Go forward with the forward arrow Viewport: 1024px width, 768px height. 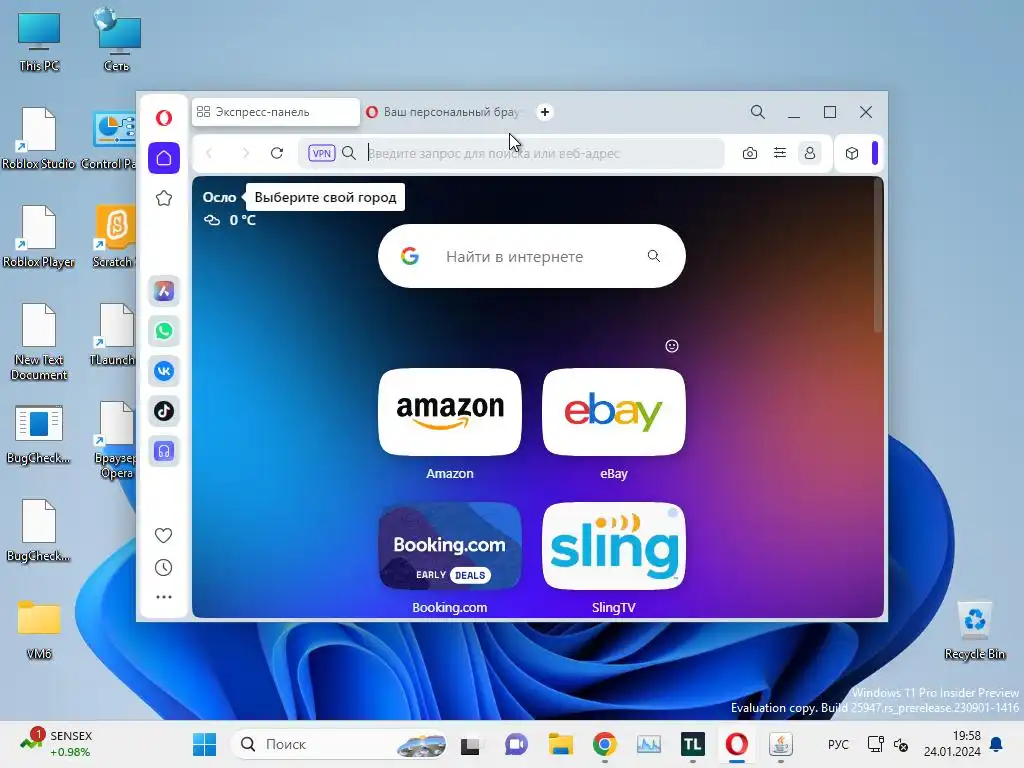[246, 153]
